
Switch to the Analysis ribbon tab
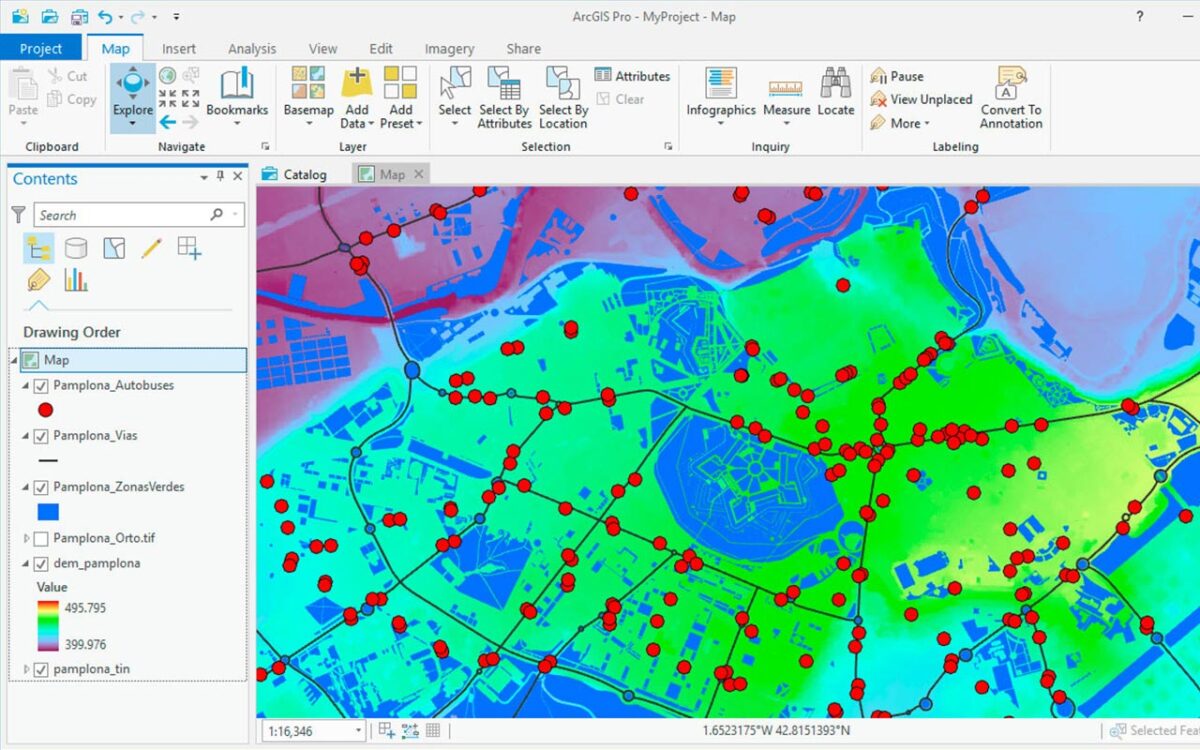[252, 48]
